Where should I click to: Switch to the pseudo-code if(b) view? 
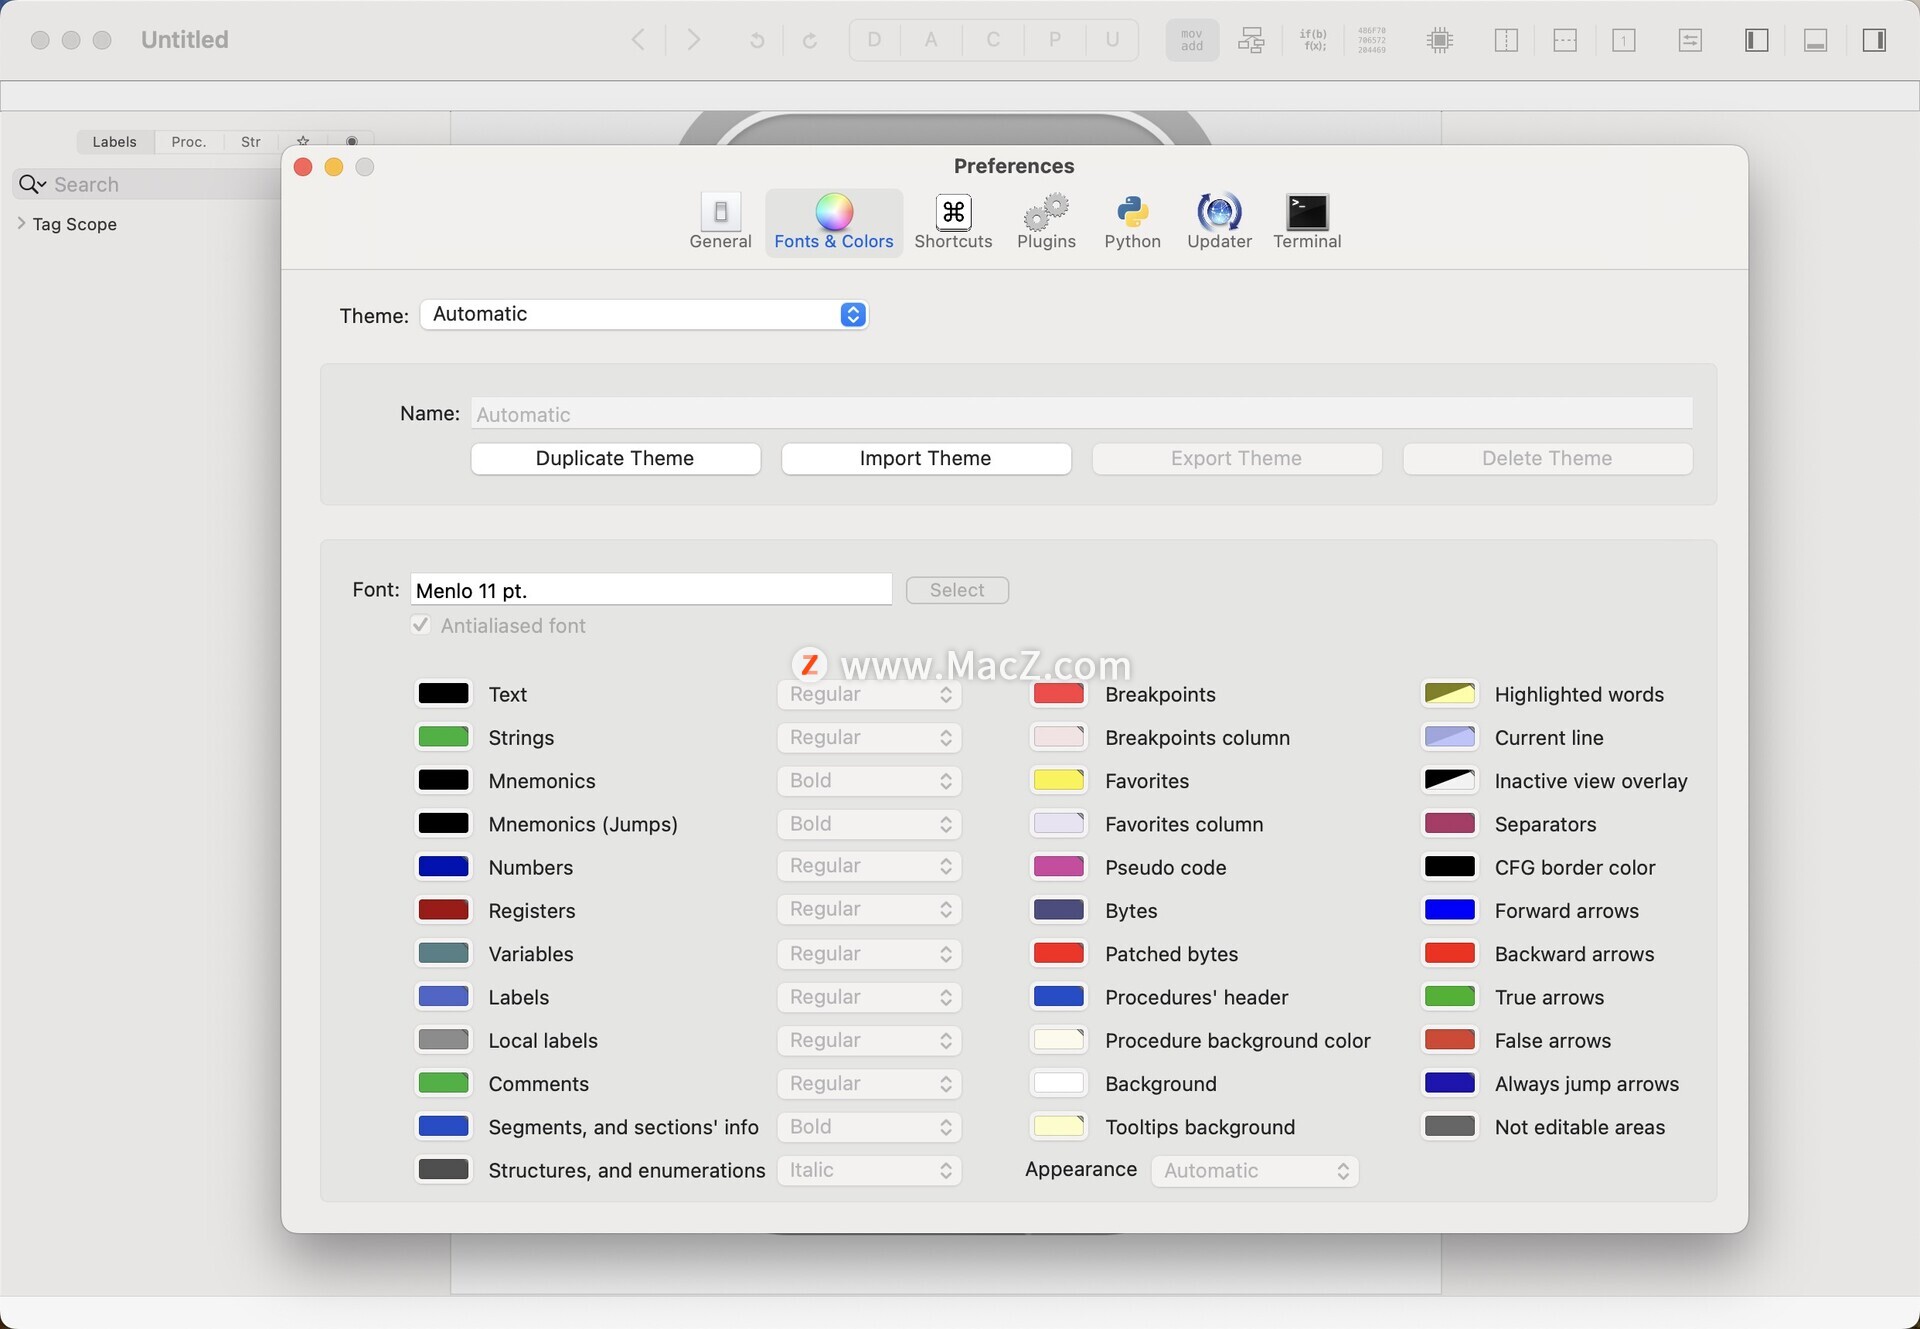(x=1313, y=40)
